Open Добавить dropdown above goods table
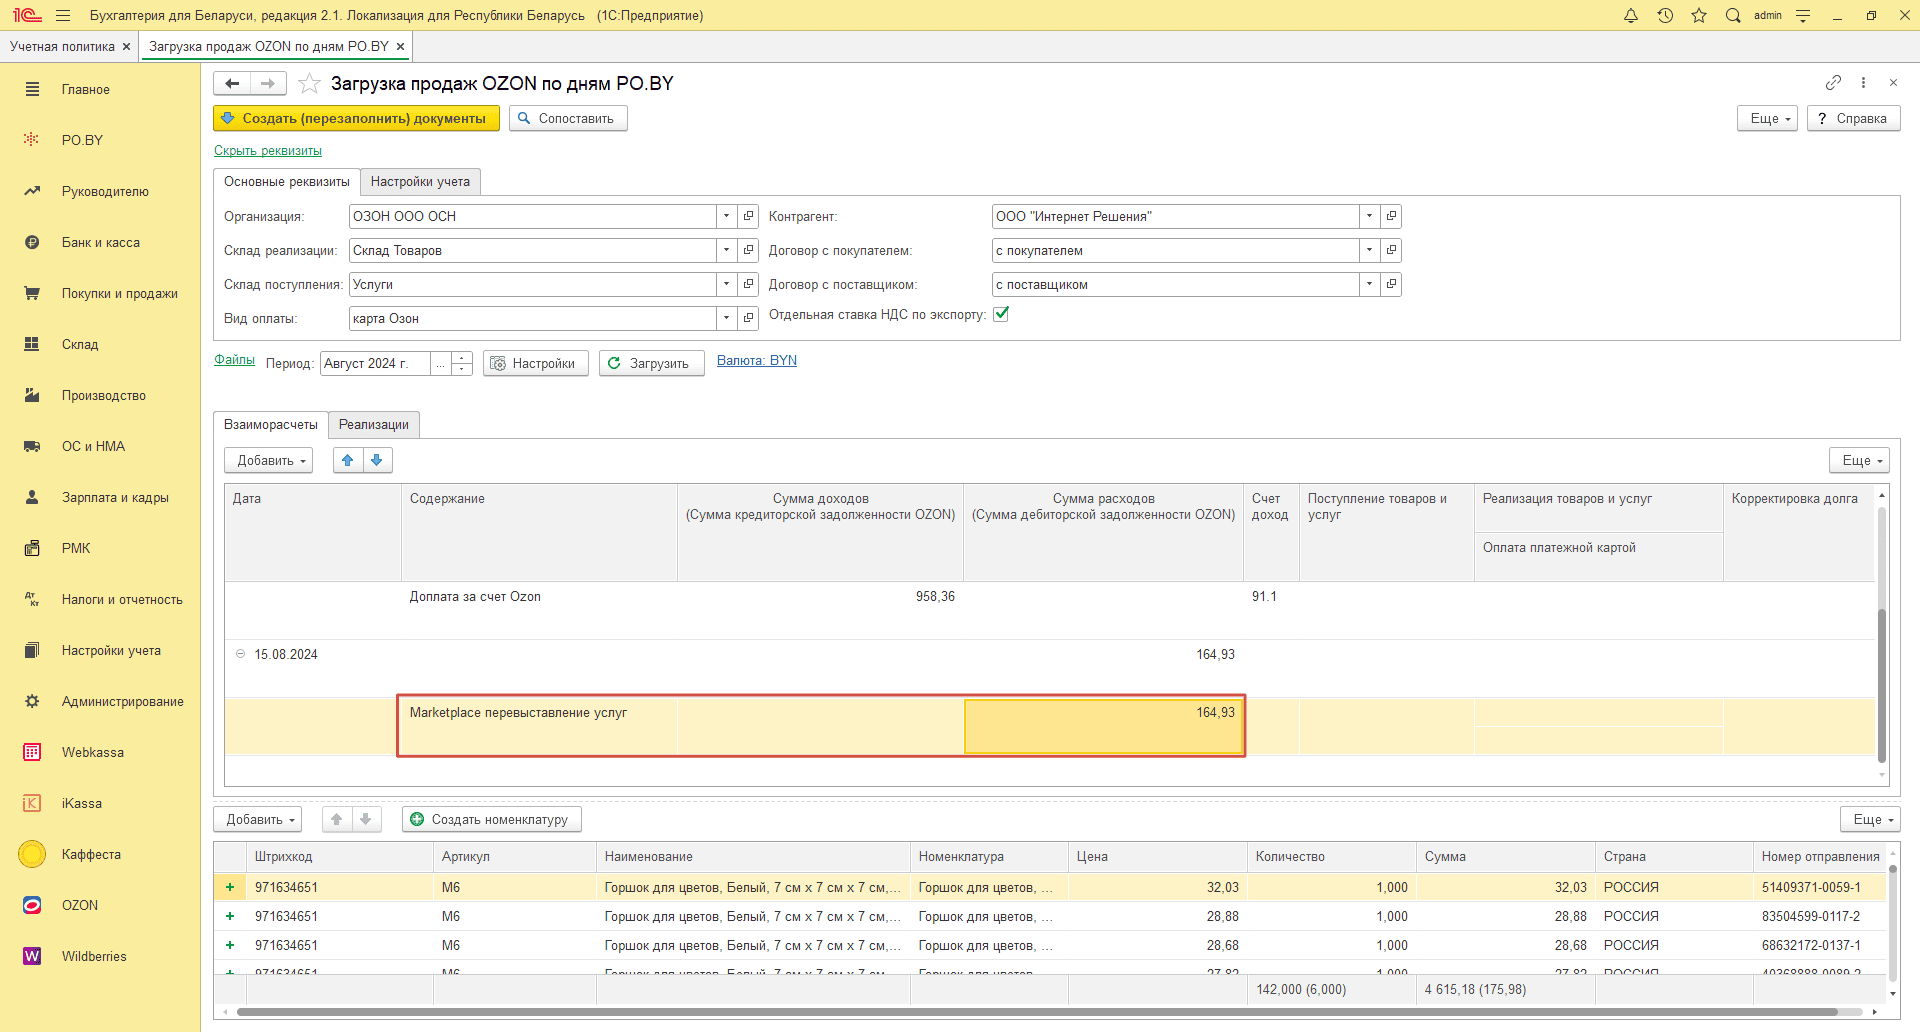The height and width of the screenshot is (1032, 1920). pyautogui.click(x=258, y=819)
